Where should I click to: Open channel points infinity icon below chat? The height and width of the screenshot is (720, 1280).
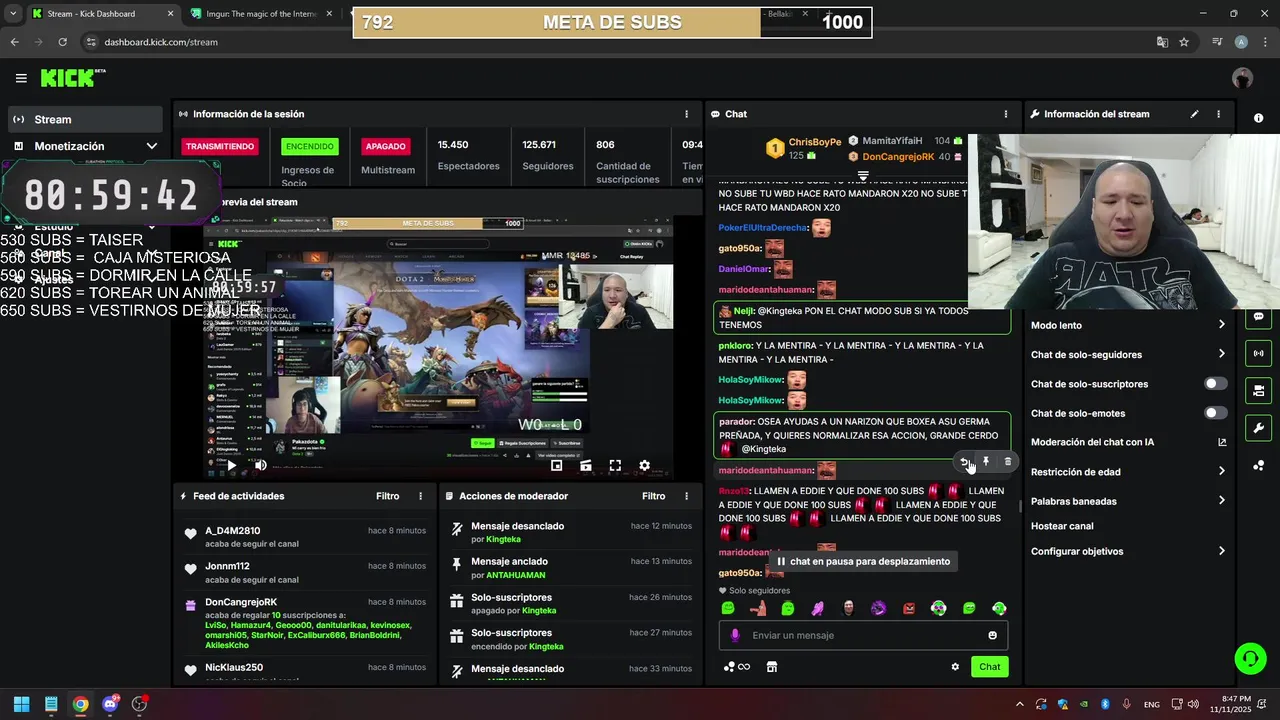click(737, 667)
